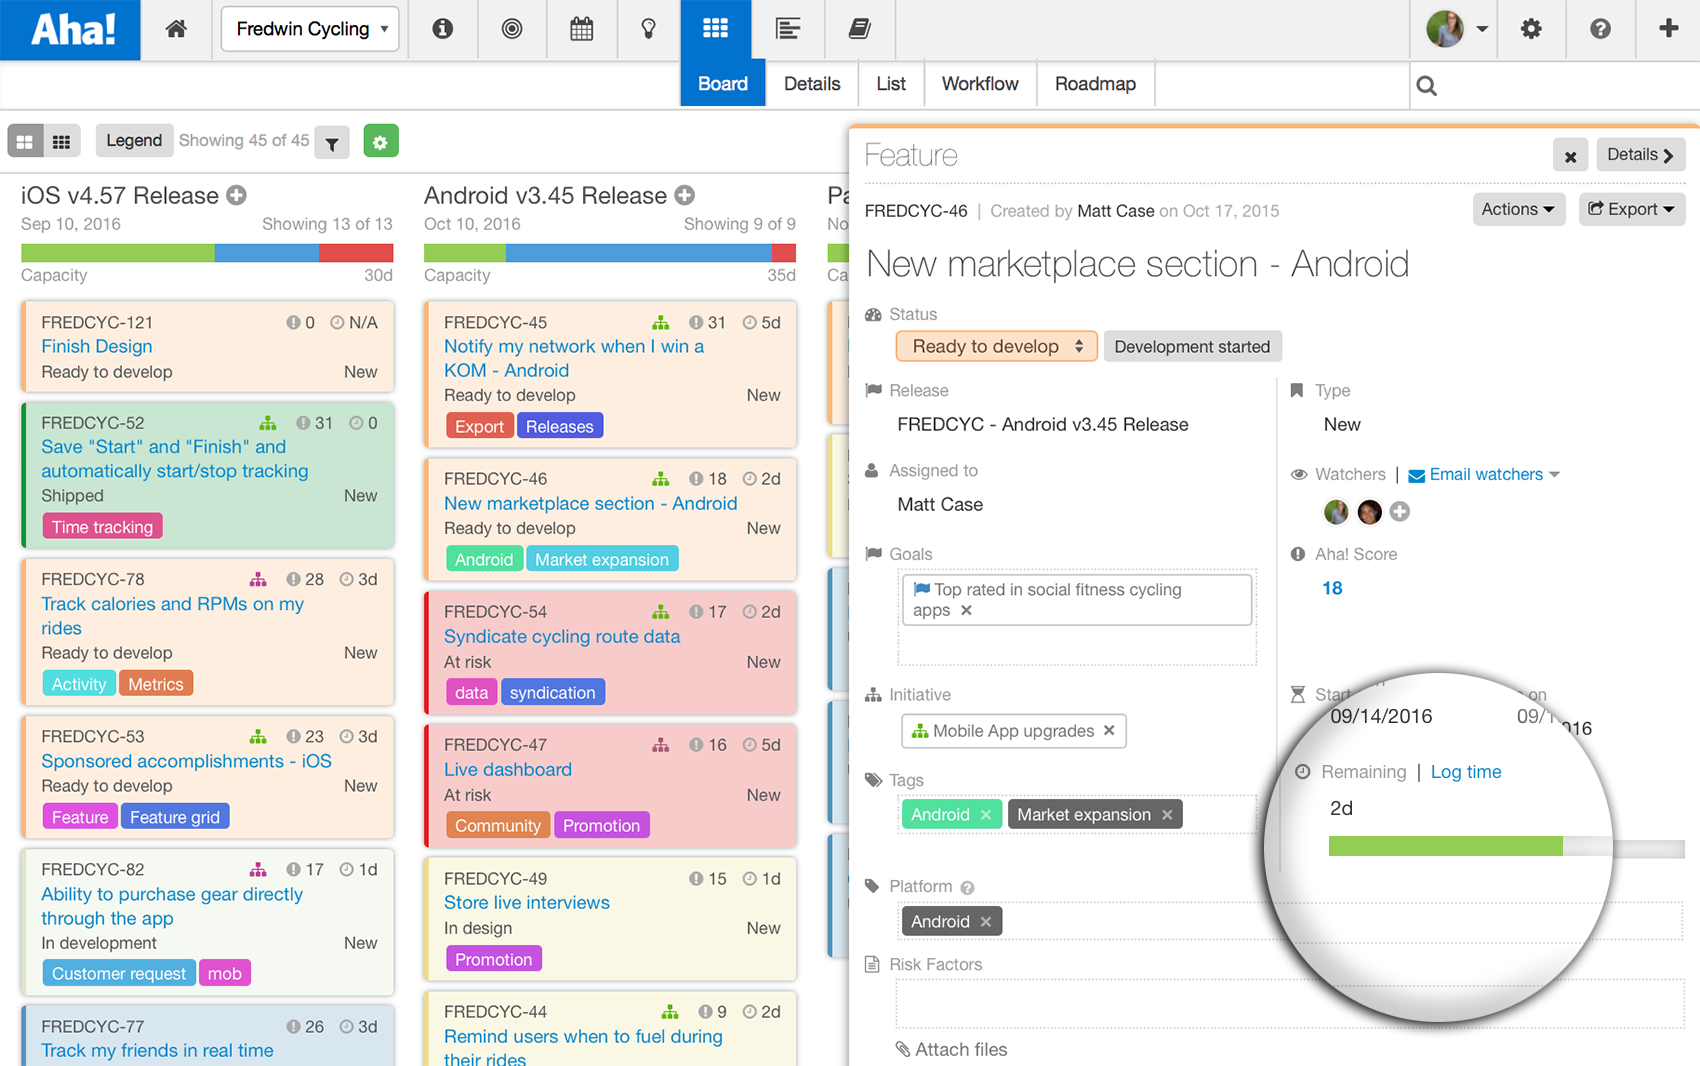Click the notebook reports icon in navbar
This screenshot has height=1066, width=1700.
coord(858,29)
